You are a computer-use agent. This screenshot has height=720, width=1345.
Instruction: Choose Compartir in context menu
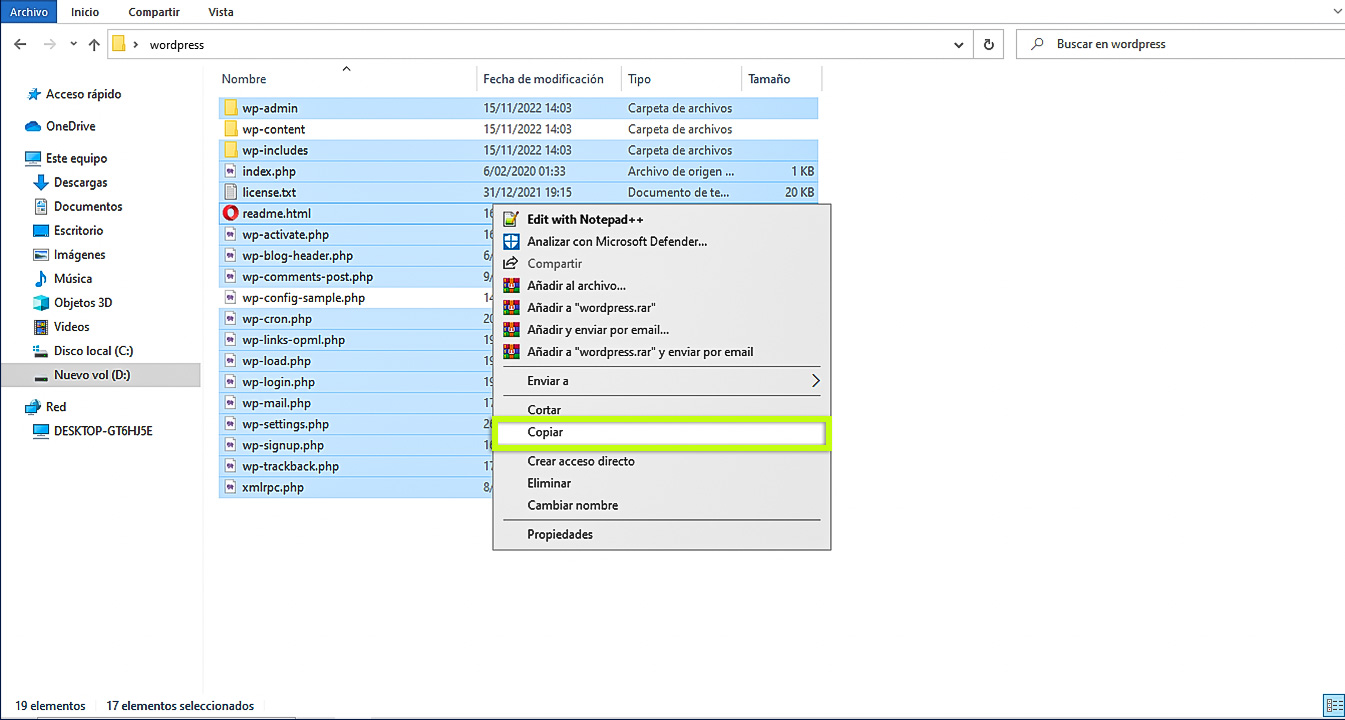coord(661,263)
